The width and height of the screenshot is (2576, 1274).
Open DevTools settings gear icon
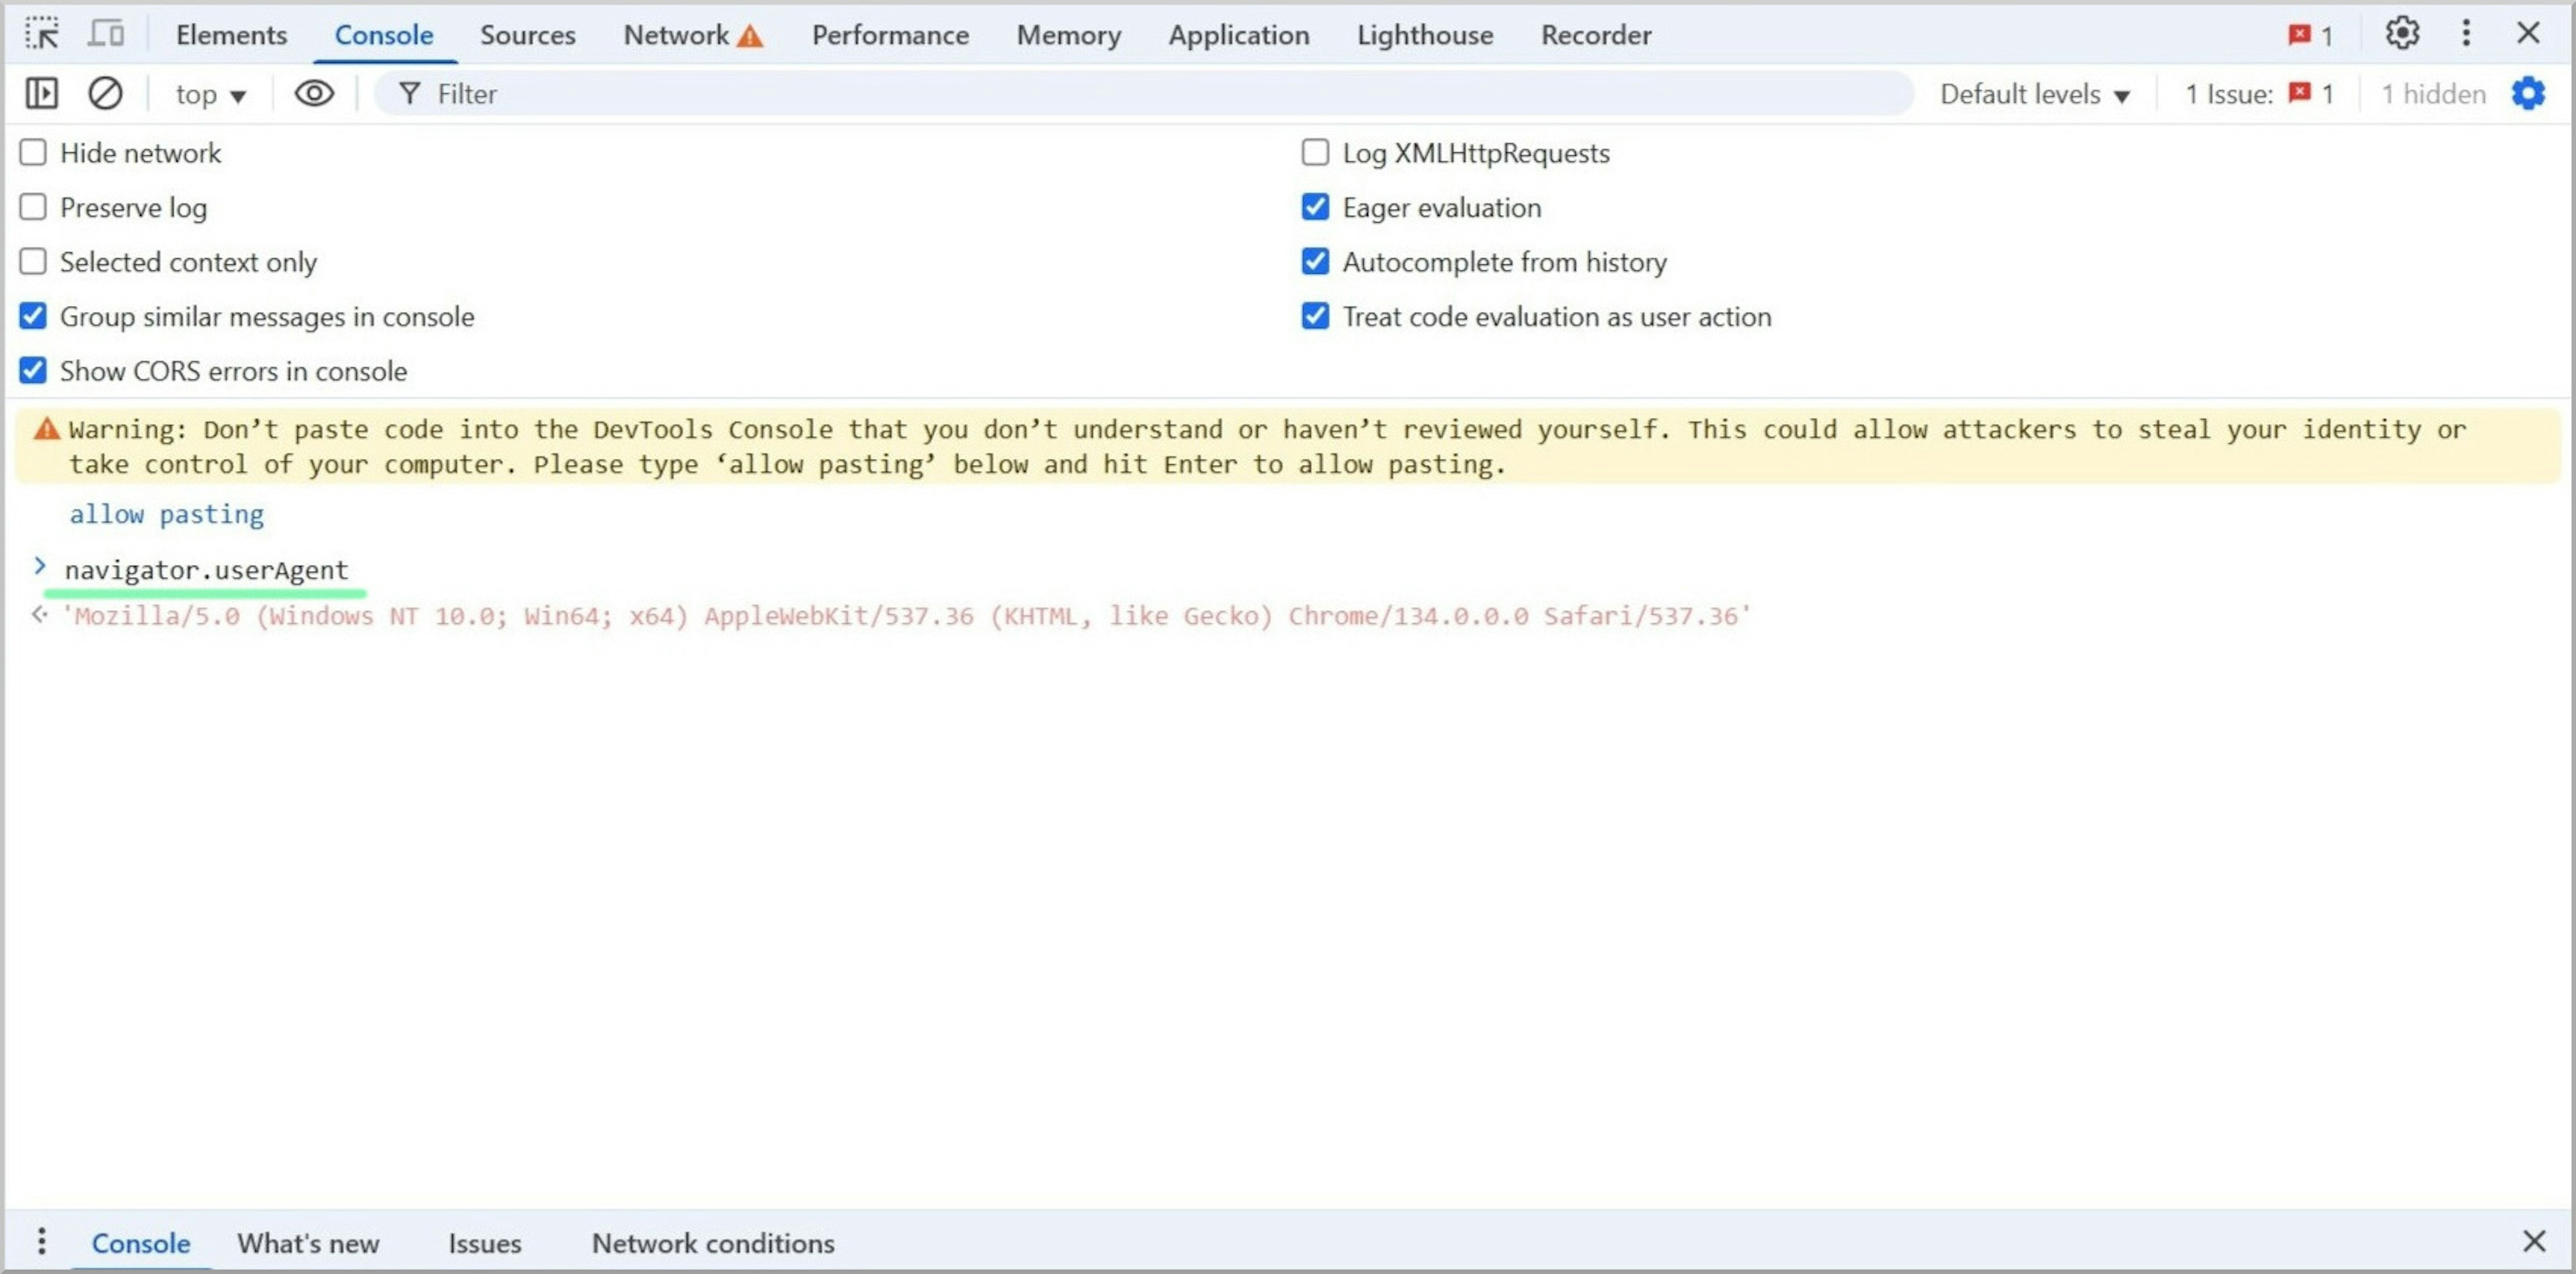point(2402,34)
